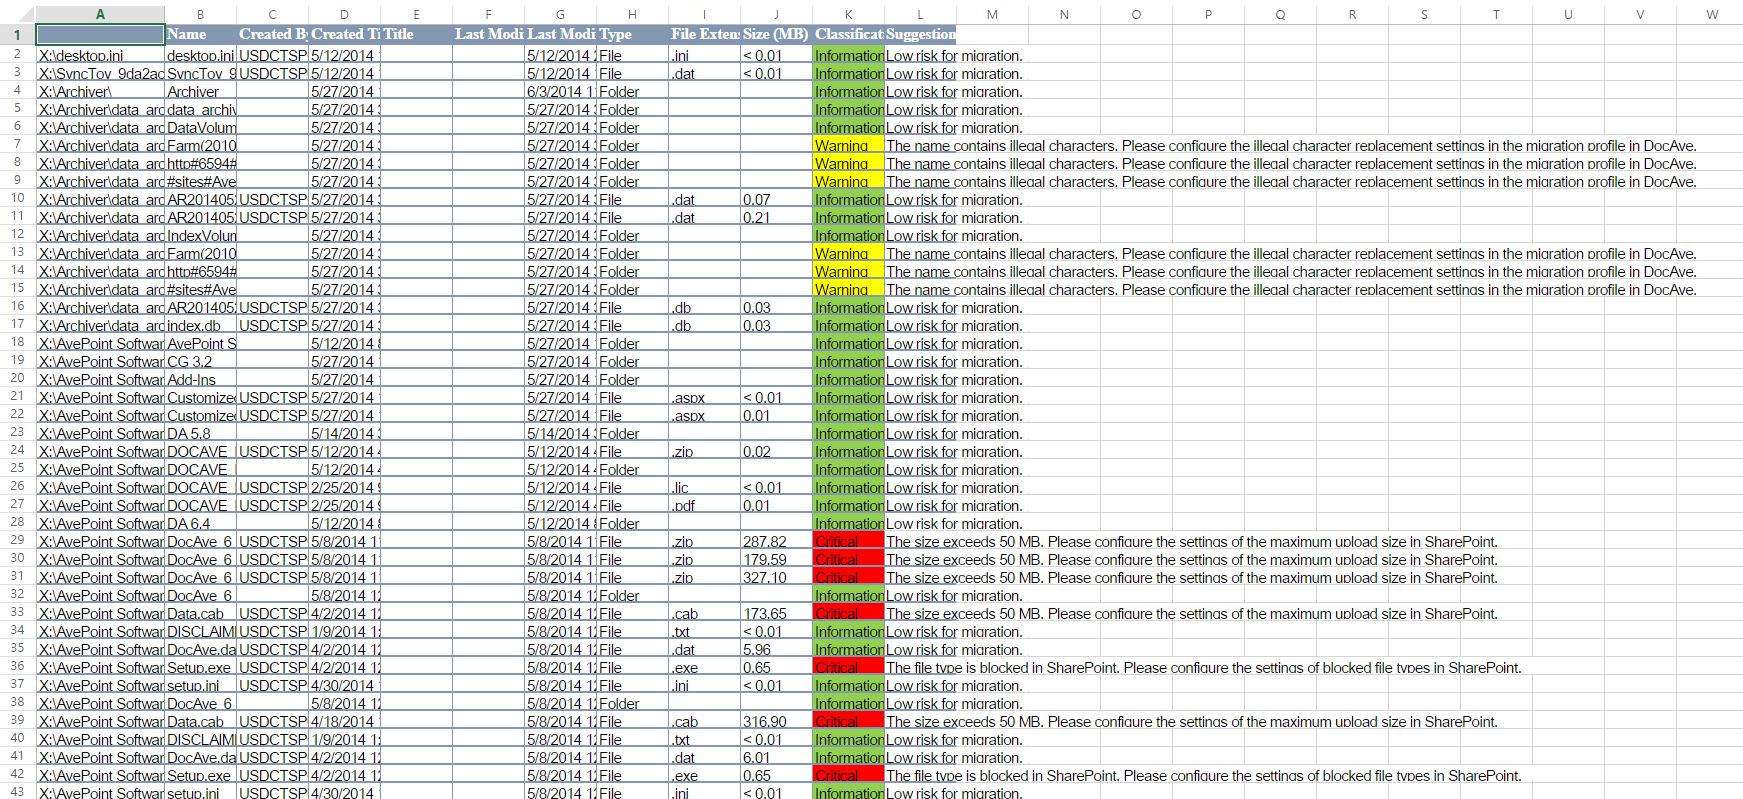This screenshot has width=1743, height=799.
Task: Click the ".exe" extension cell in row 42
Action: (x=705, y=775)
